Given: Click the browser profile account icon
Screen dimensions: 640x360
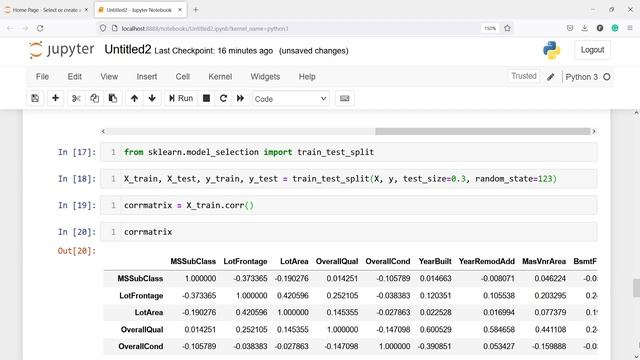Looking at the screenshot, I should click(x=600, y=28).
